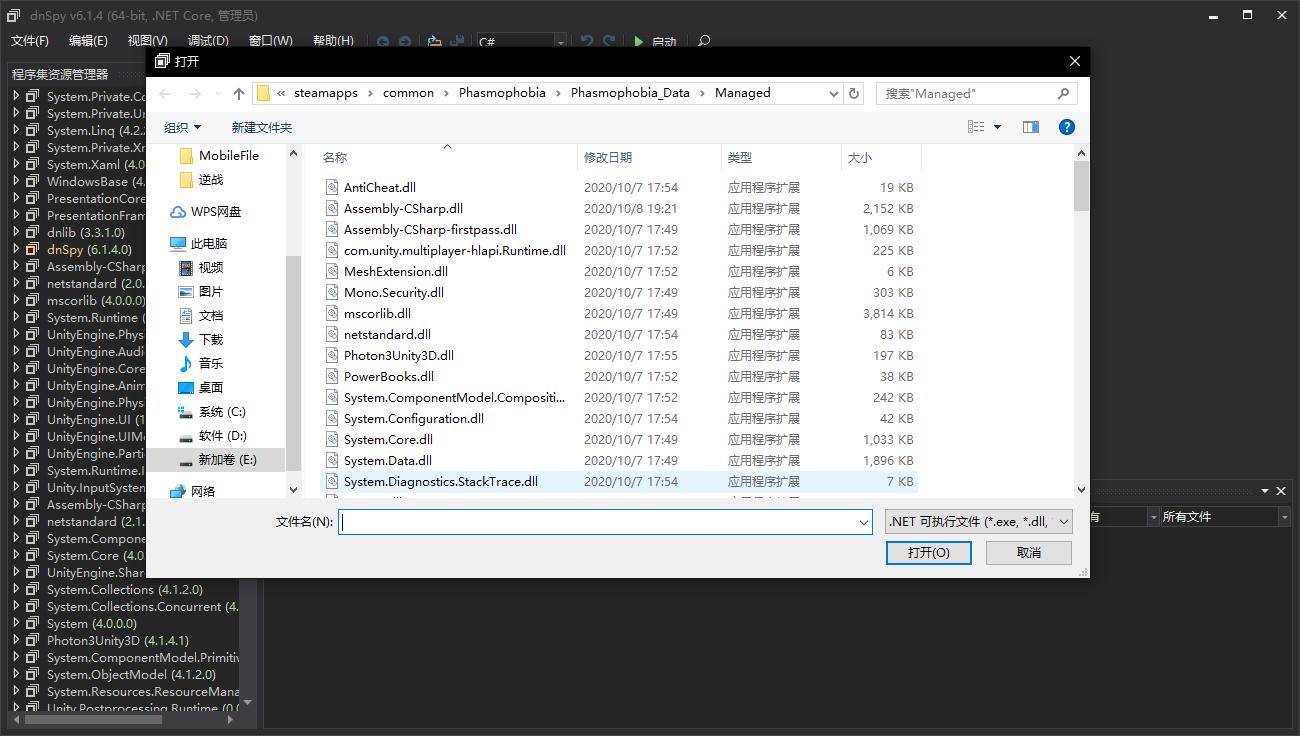Expand dnSpy (6.1.4.0) tree node
The image size is (1300, 736).
point(16,249)
